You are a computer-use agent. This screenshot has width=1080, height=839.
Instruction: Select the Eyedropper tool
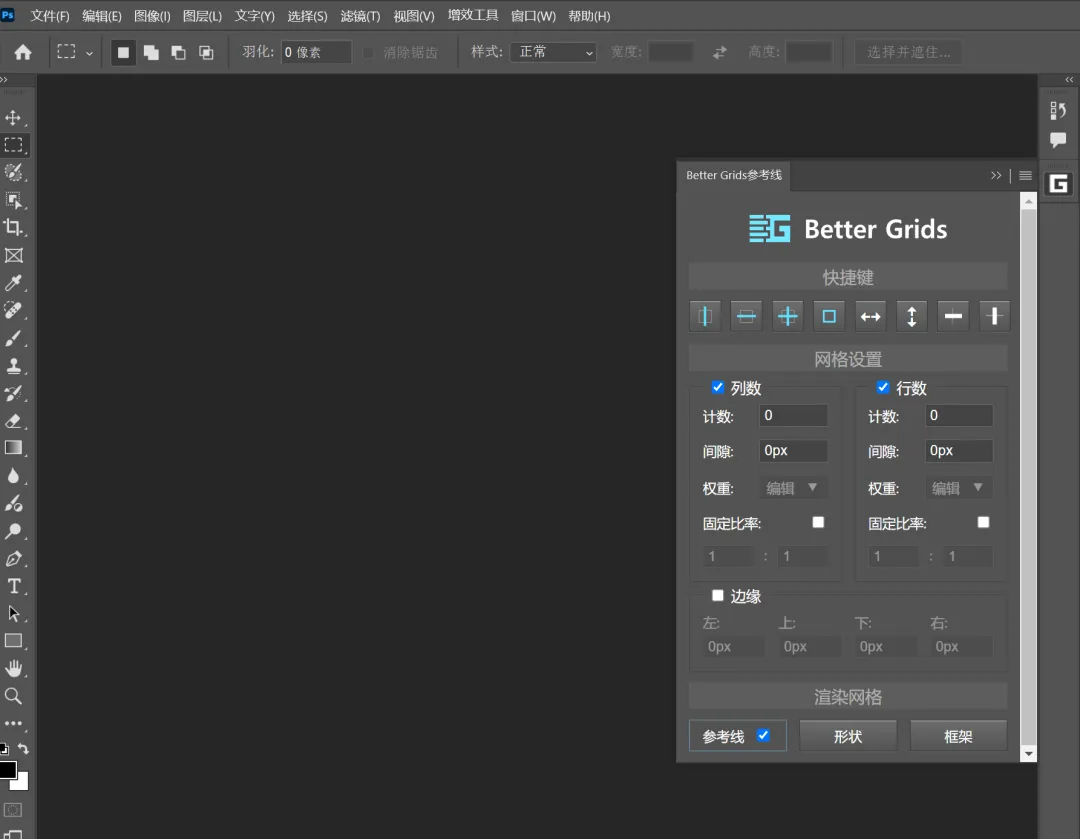13,282
